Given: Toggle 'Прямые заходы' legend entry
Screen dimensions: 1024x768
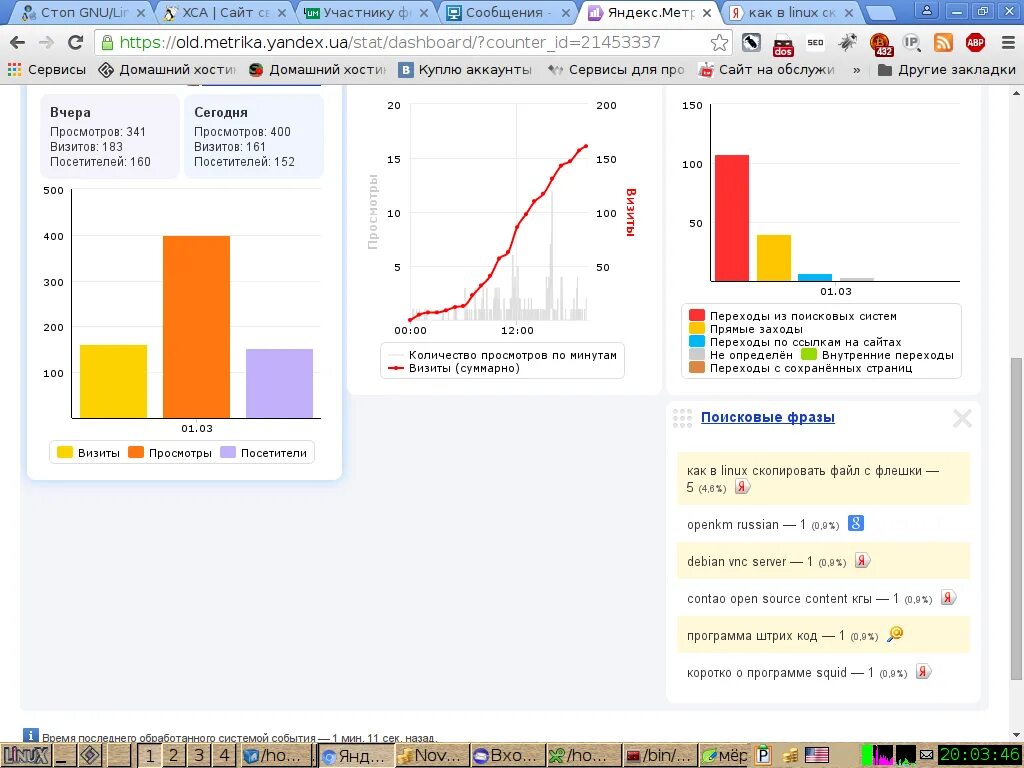Looking at the screenshot, I should [746, 329].
